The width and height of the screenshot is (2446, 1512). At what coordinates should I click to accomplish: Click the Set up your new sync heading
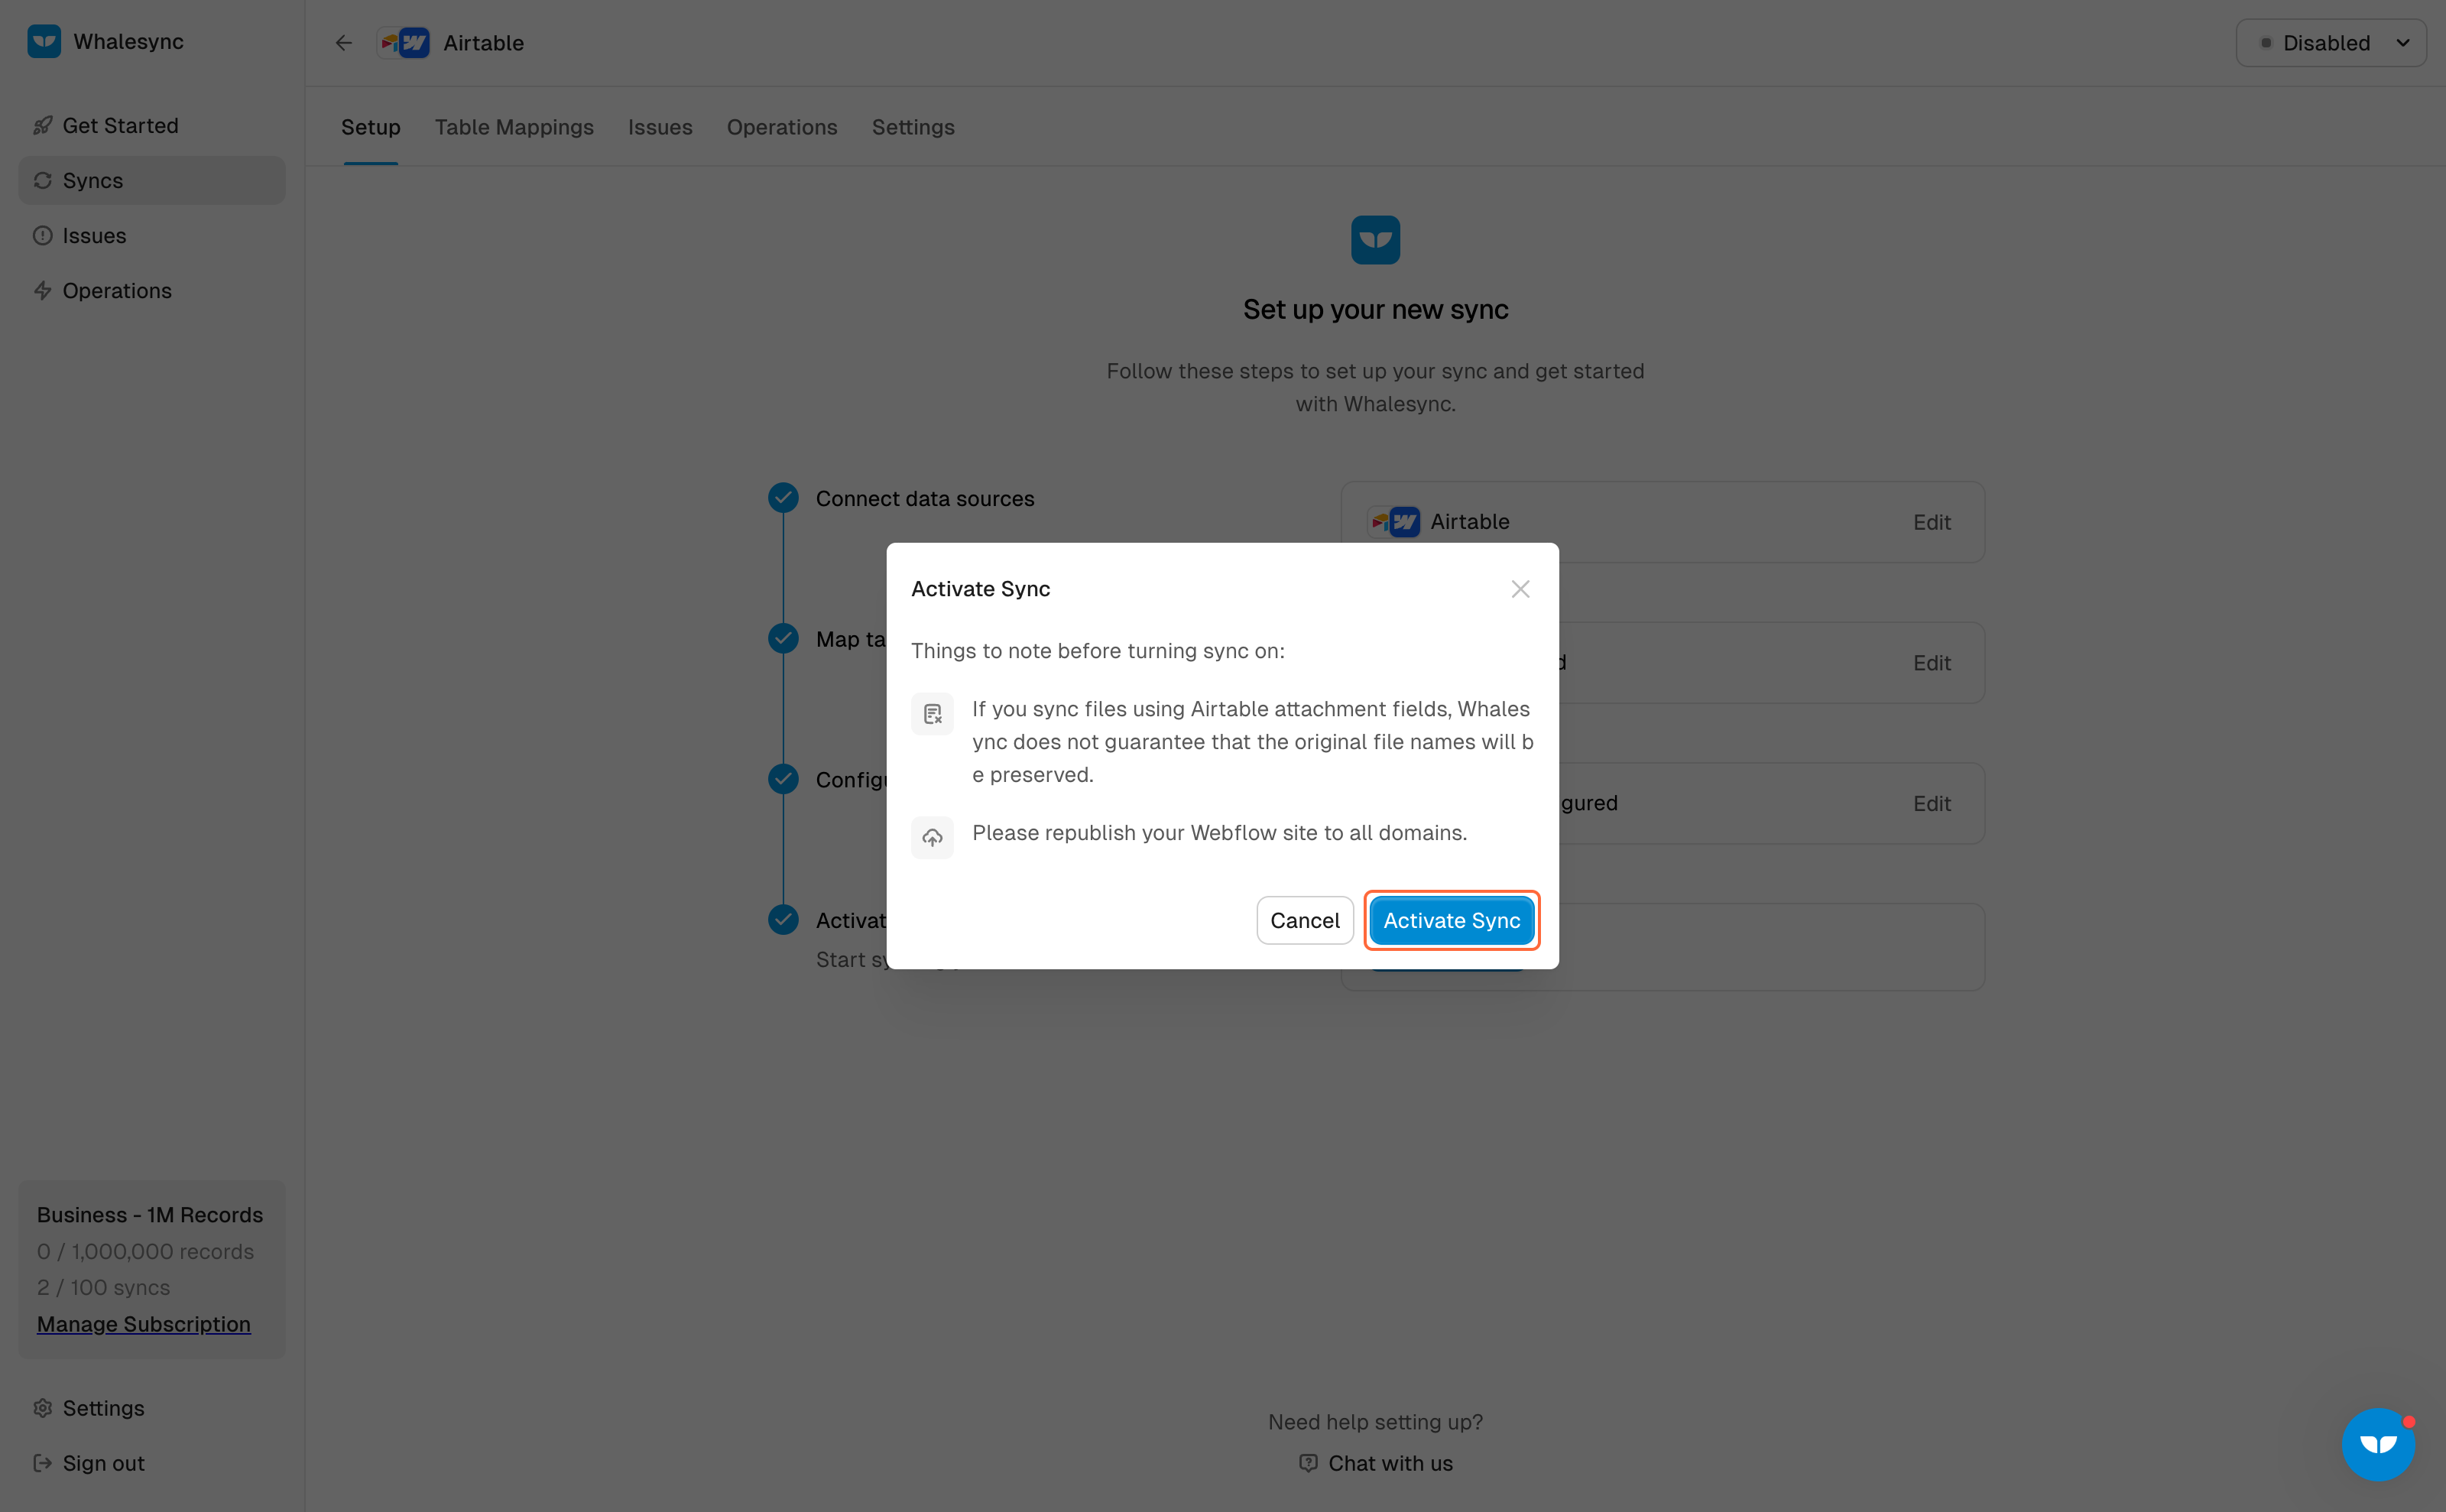pos(1375,309)
